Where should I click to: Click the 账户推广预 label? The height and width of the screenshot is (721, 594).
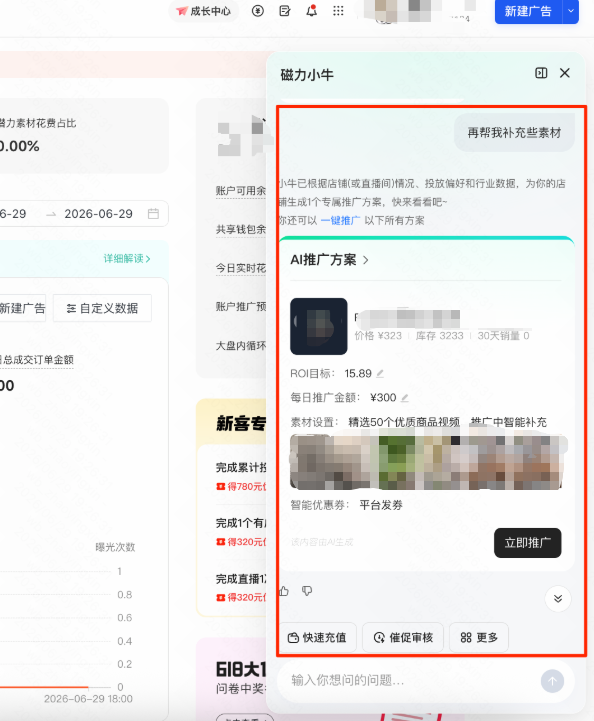click(x=241, y=307)
